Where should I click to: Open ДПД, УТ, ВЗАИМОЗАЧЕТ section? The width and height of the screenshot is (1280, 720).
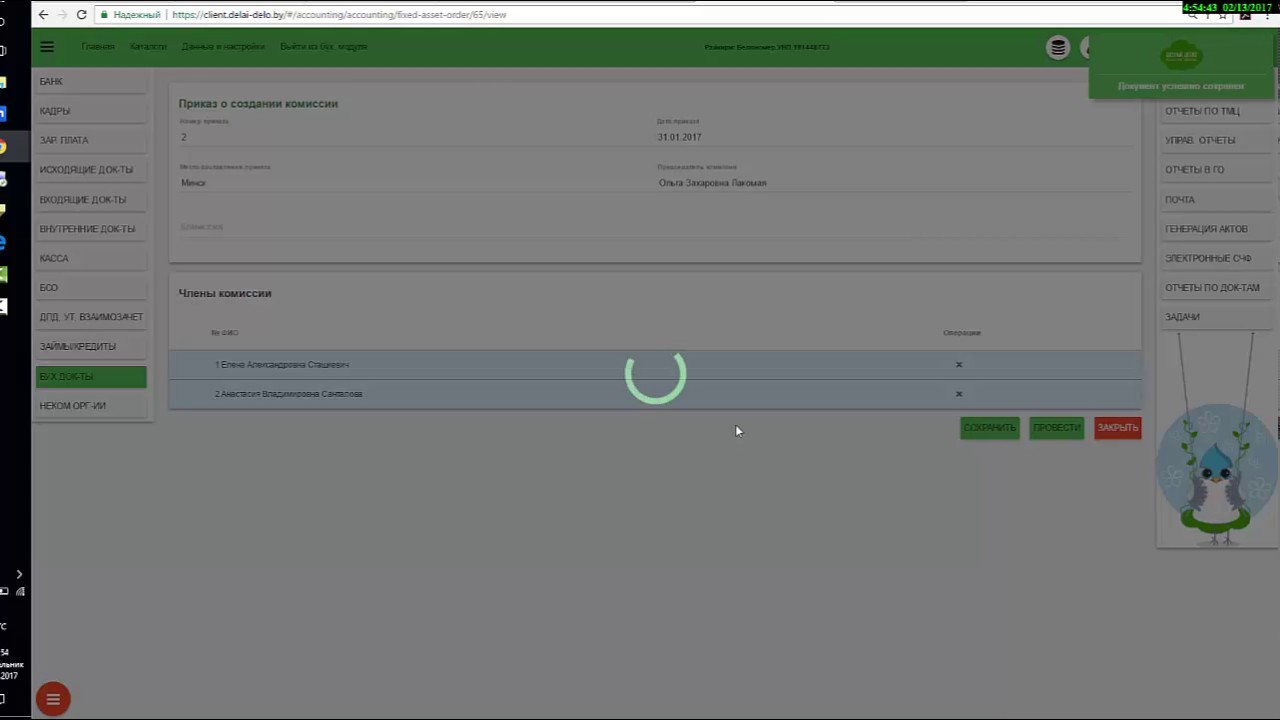[x=91, y=317]
